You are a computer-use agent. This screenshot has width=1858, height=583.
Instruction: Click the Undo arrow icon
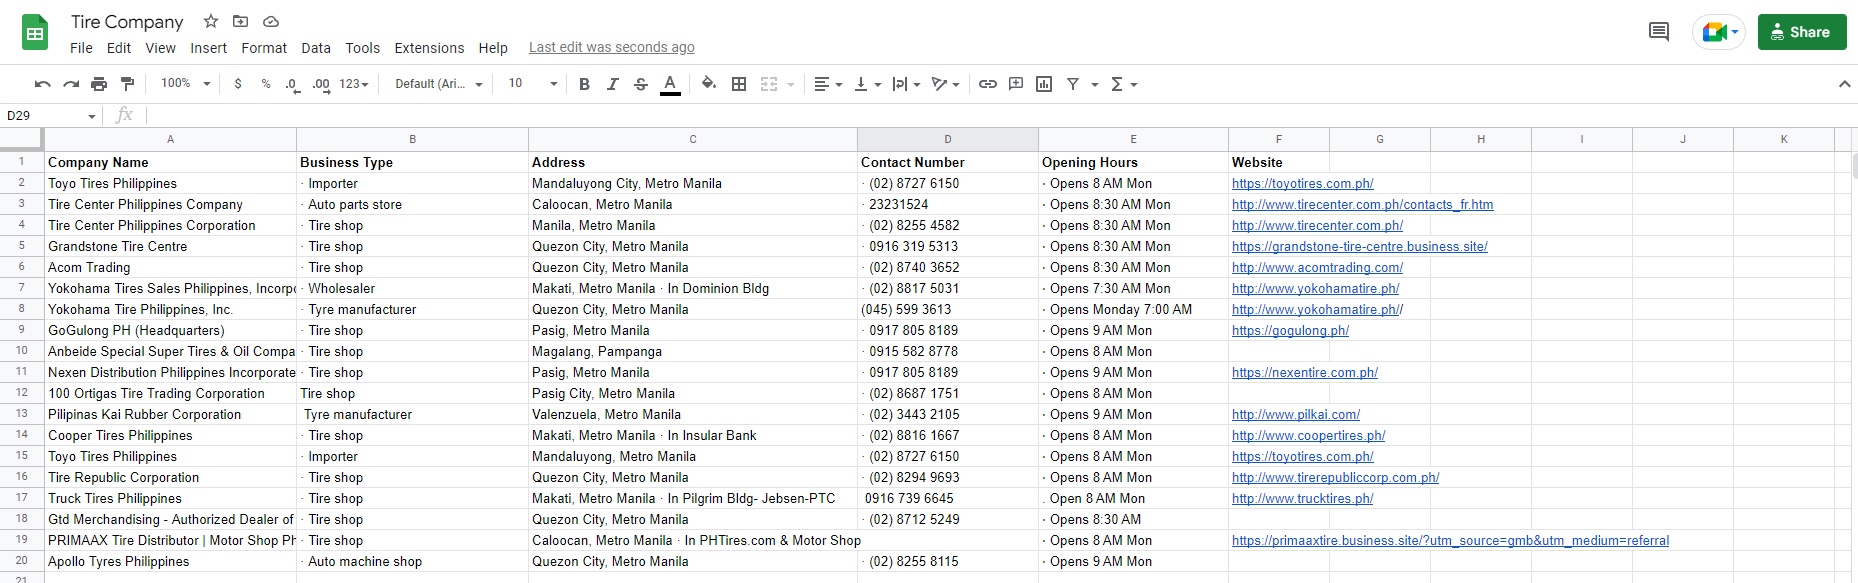click(x=42, y=84)
